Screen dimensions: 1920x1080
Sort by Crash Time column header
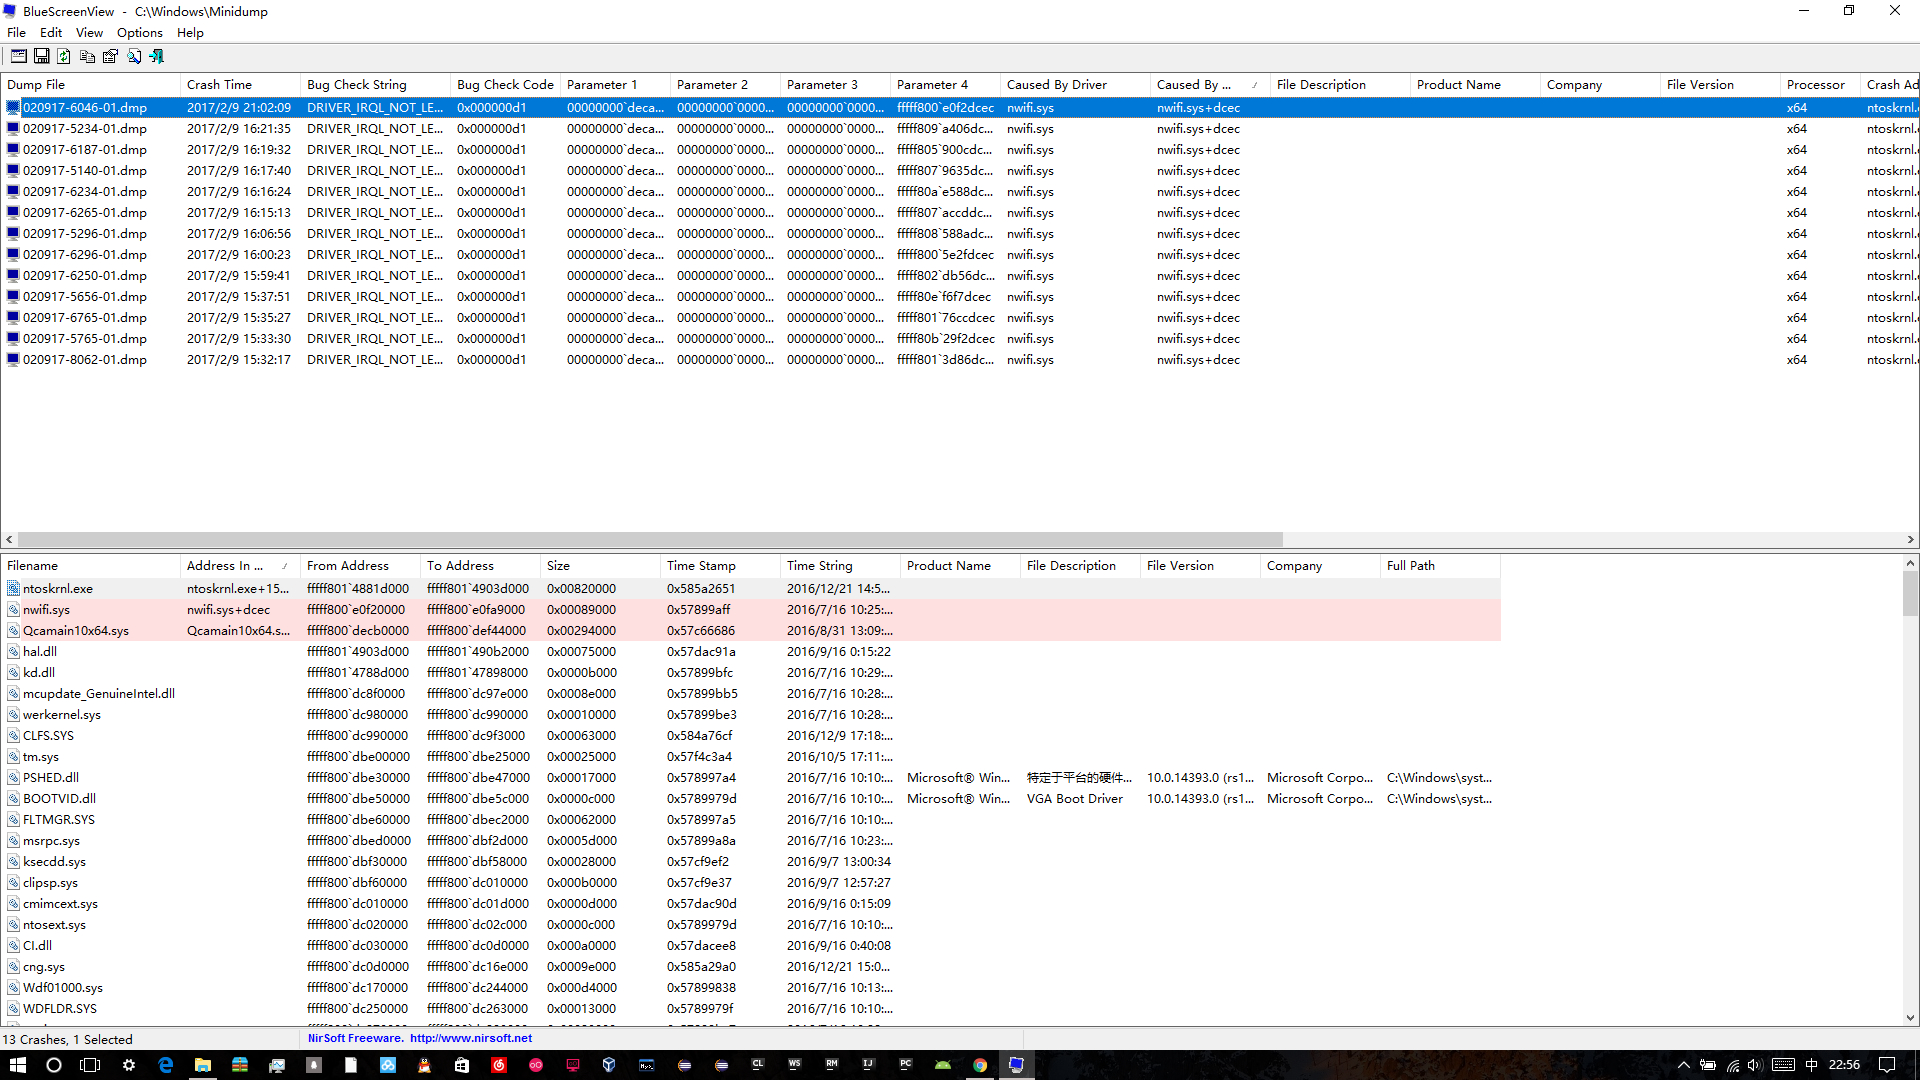coord(240,85)
